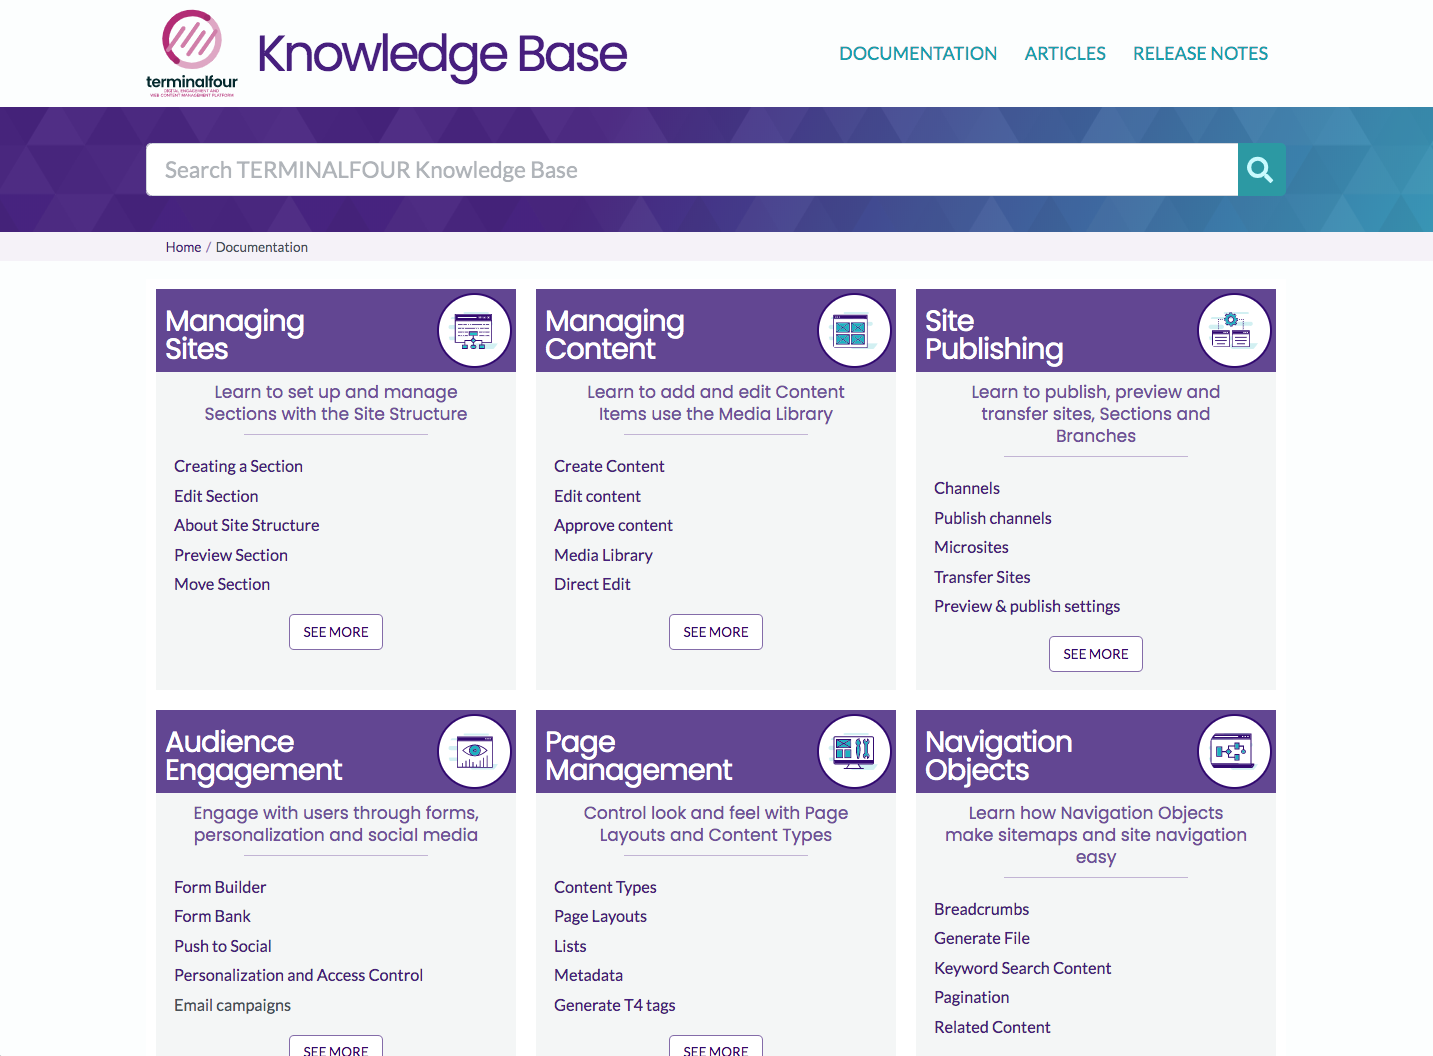Open the Creating a Section article
This screenshot has height=1056, width=1433.
tap(238, 465)
